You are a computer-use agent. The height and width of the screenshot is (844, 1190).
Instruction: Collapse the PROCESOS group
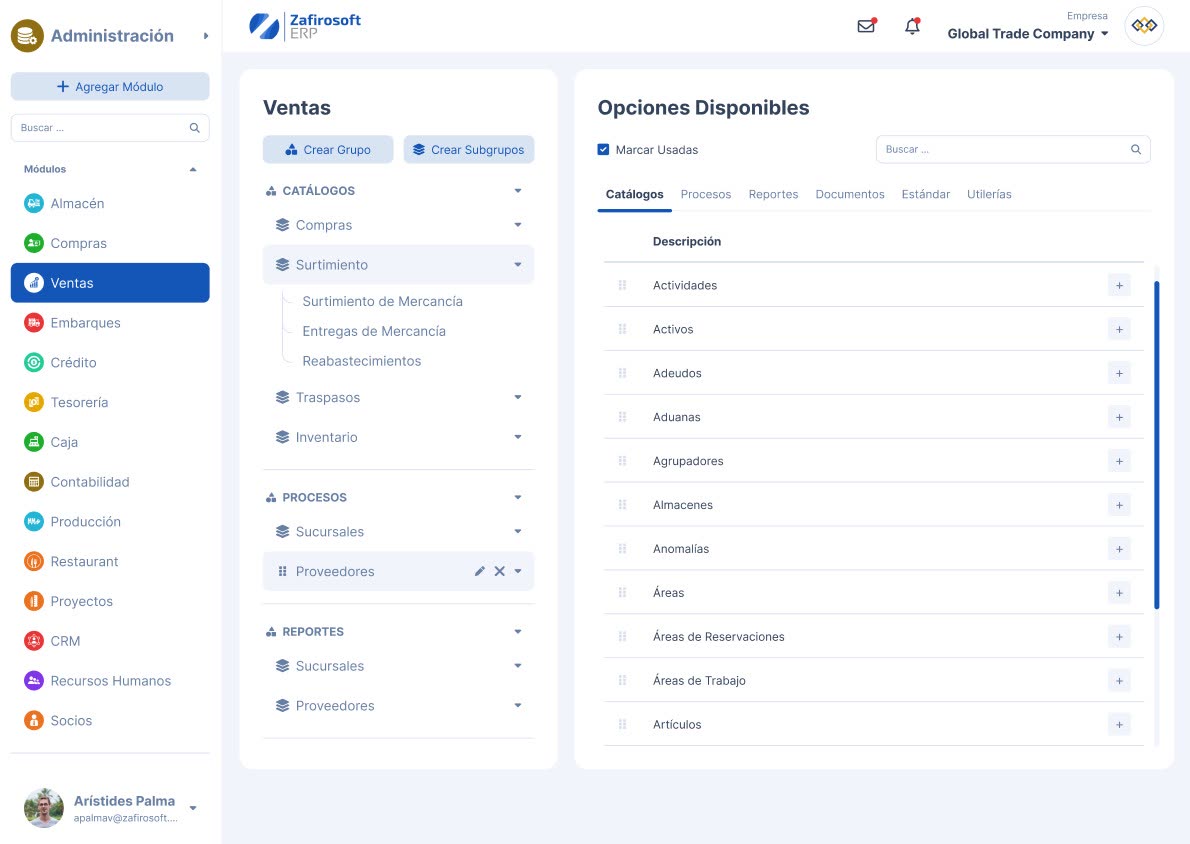point(518,497)
